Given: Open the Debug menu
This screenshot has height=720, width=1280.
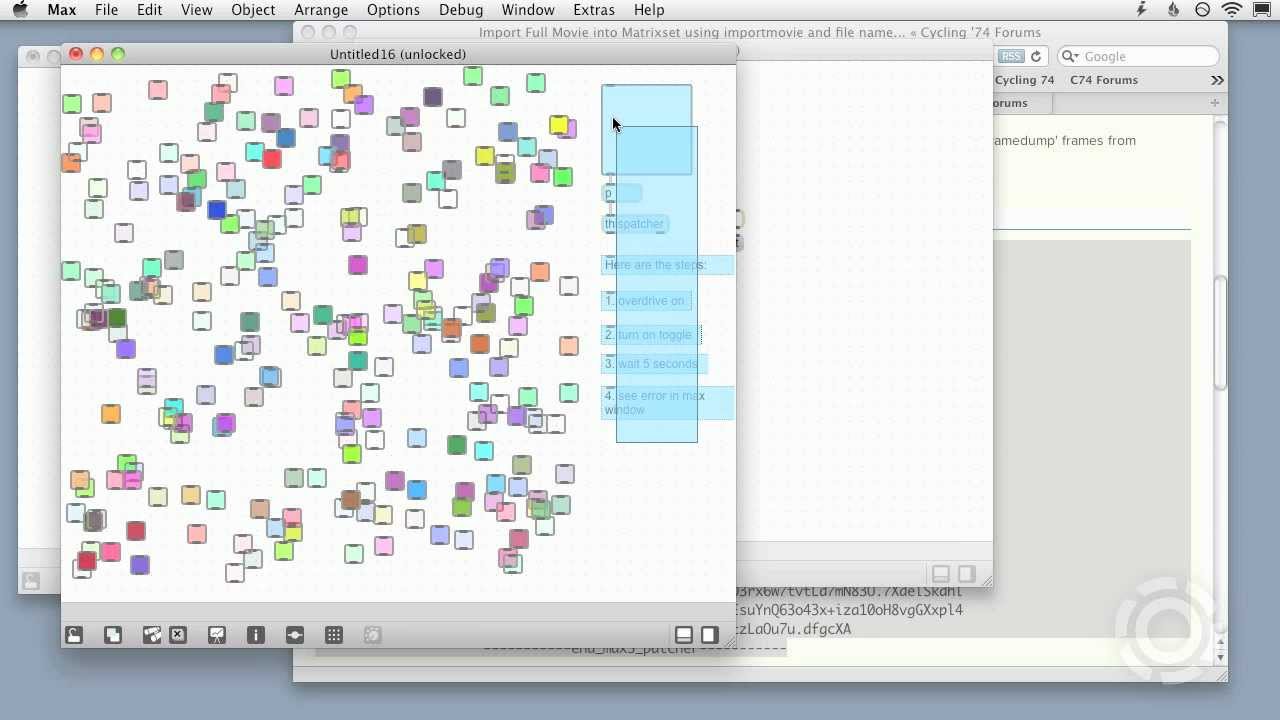Looking at the screenshot, I should point(461,10).
